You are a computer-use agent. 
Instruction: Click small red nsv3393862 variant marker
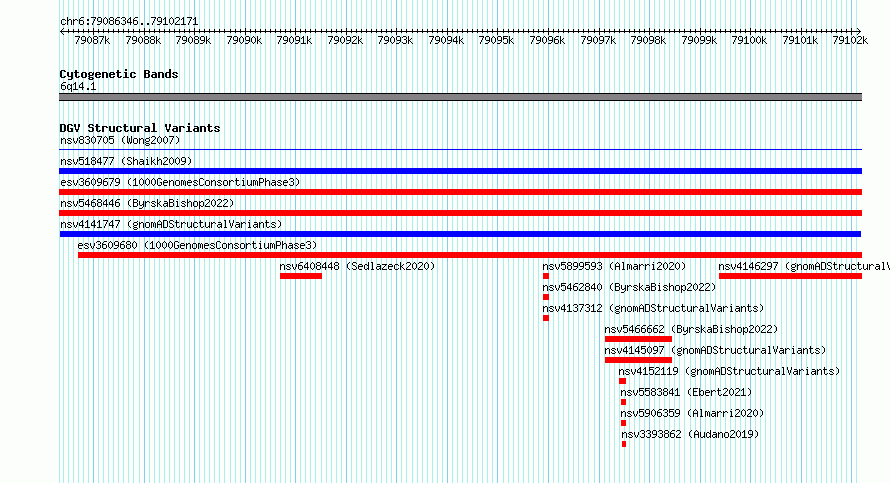pos(624,444)
